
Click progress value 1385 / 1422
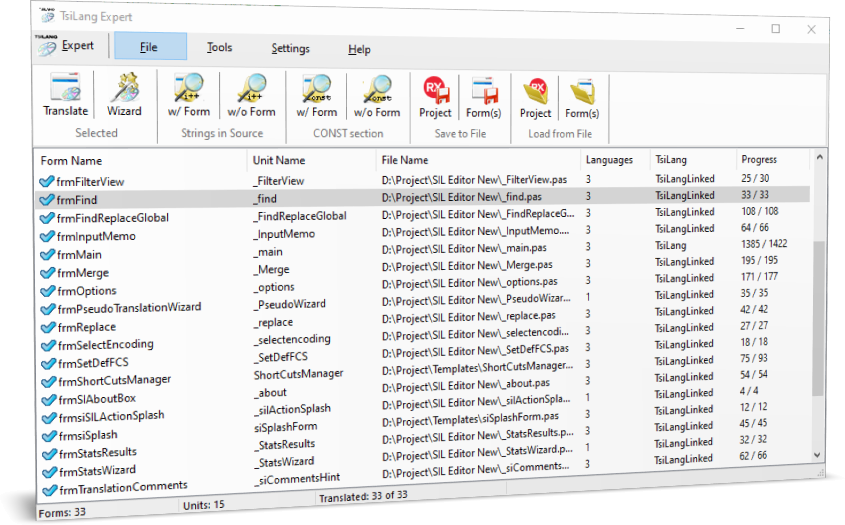pos(764,244)
